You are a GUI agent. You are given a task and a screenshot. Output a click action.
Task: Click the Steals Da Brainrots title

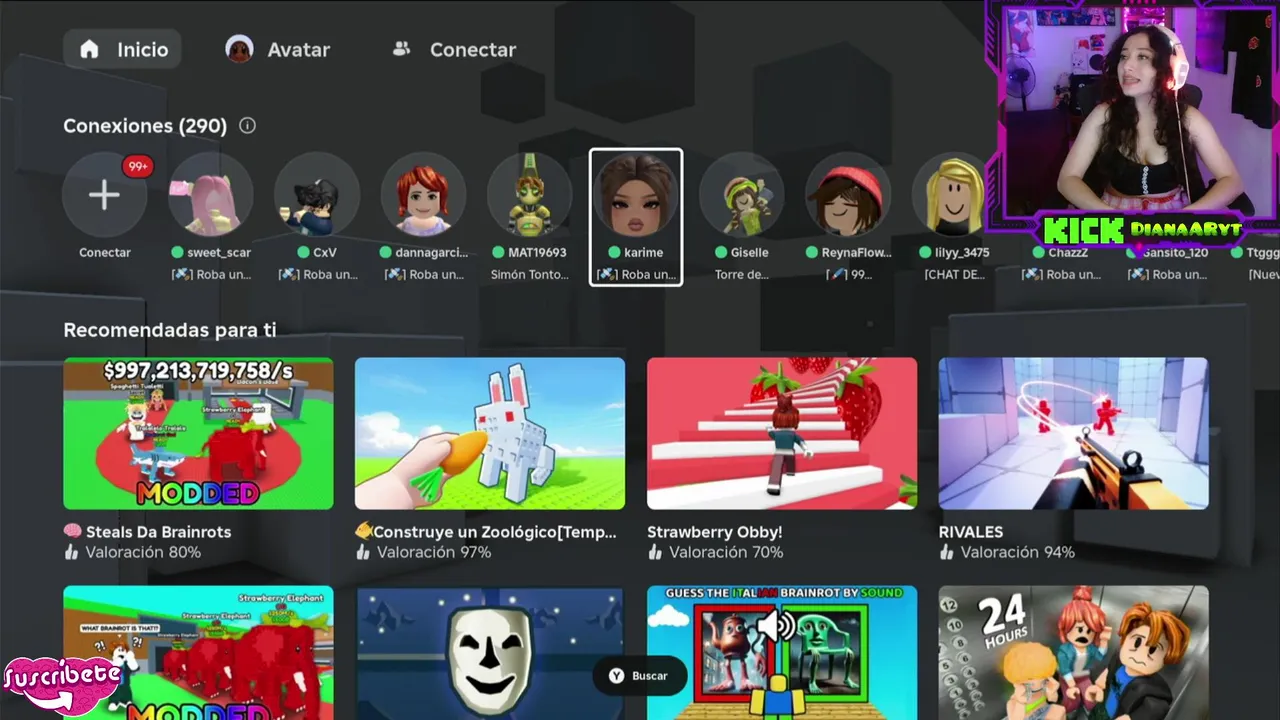pyautogui.click(x=147, y=532)
